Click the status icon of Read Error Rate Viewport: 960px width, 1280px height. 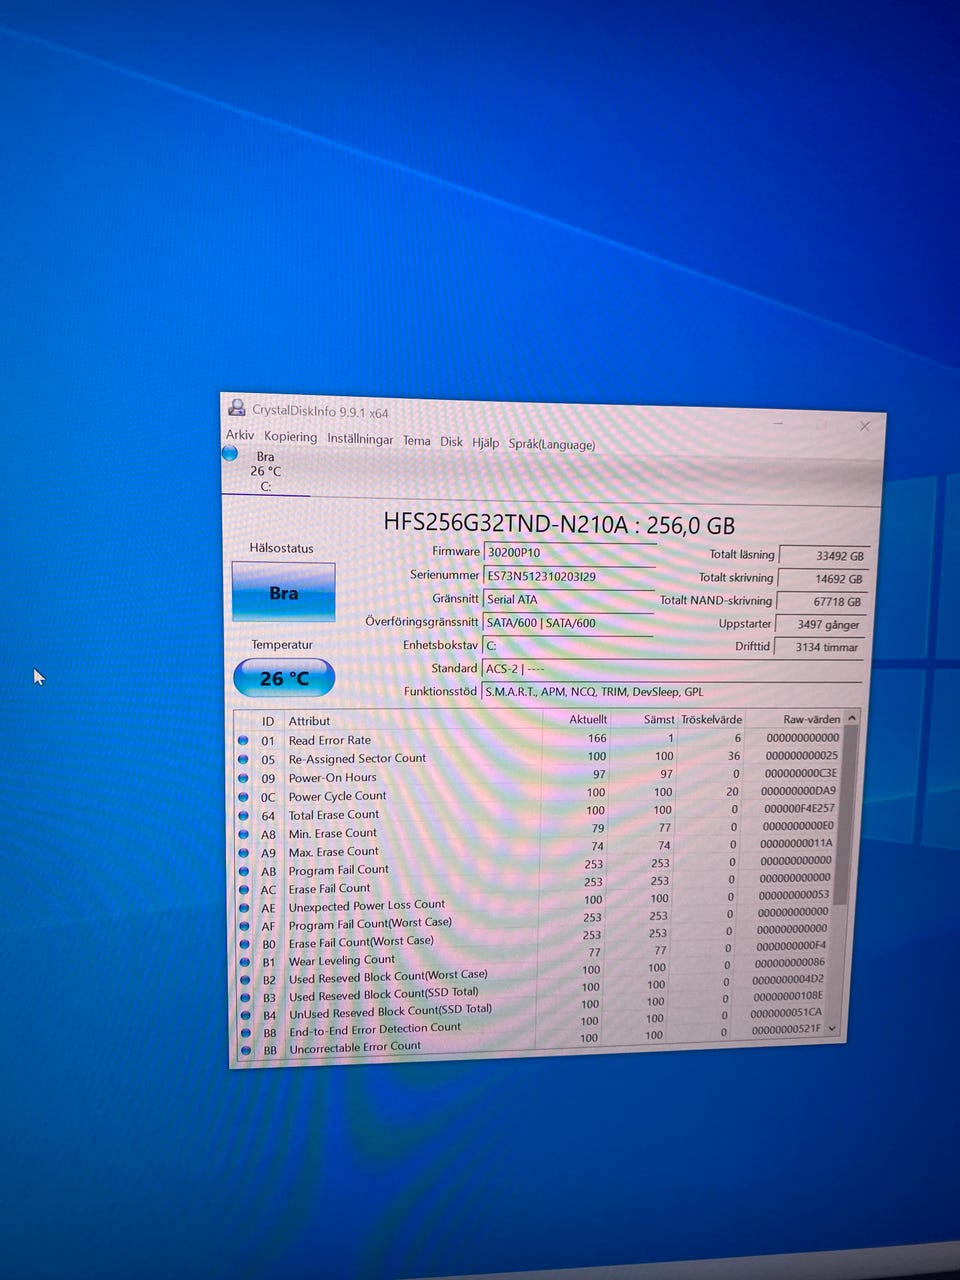tap(243, 740)
